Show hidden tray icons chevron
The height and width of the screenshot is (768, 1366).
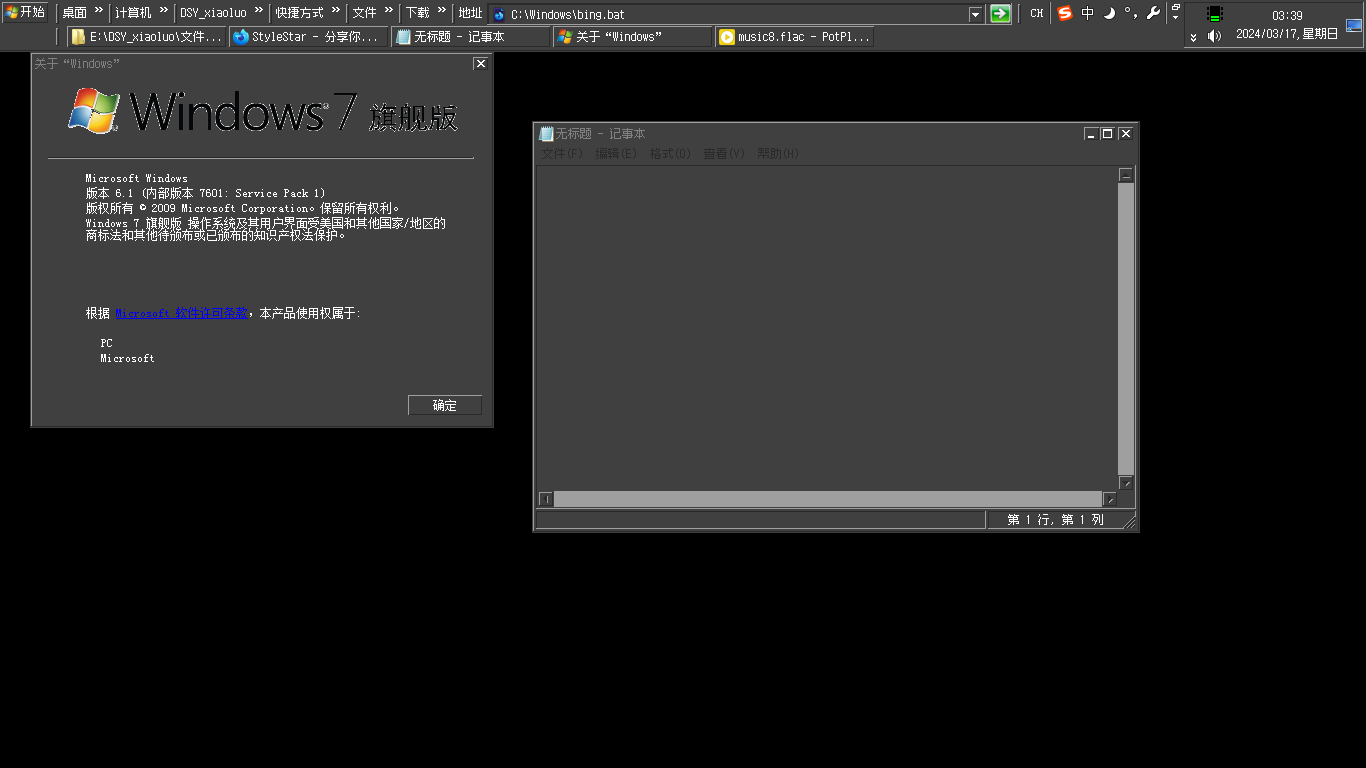tap(1193, 37)
